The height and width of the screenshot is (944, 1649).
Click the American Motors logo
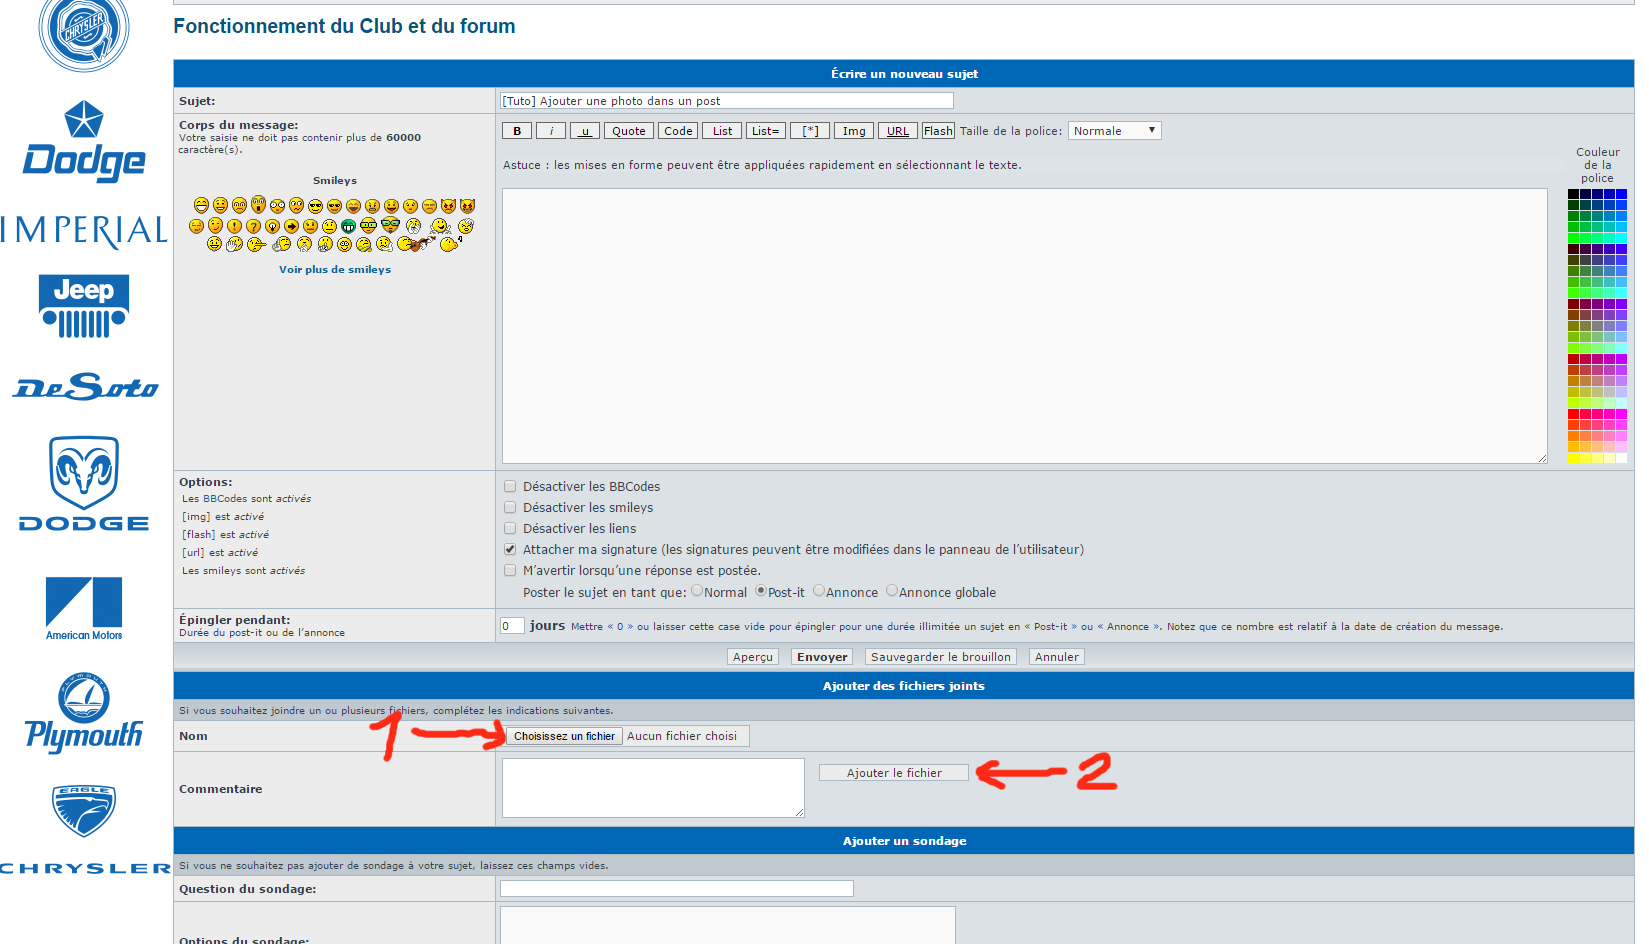click(84, 607)
